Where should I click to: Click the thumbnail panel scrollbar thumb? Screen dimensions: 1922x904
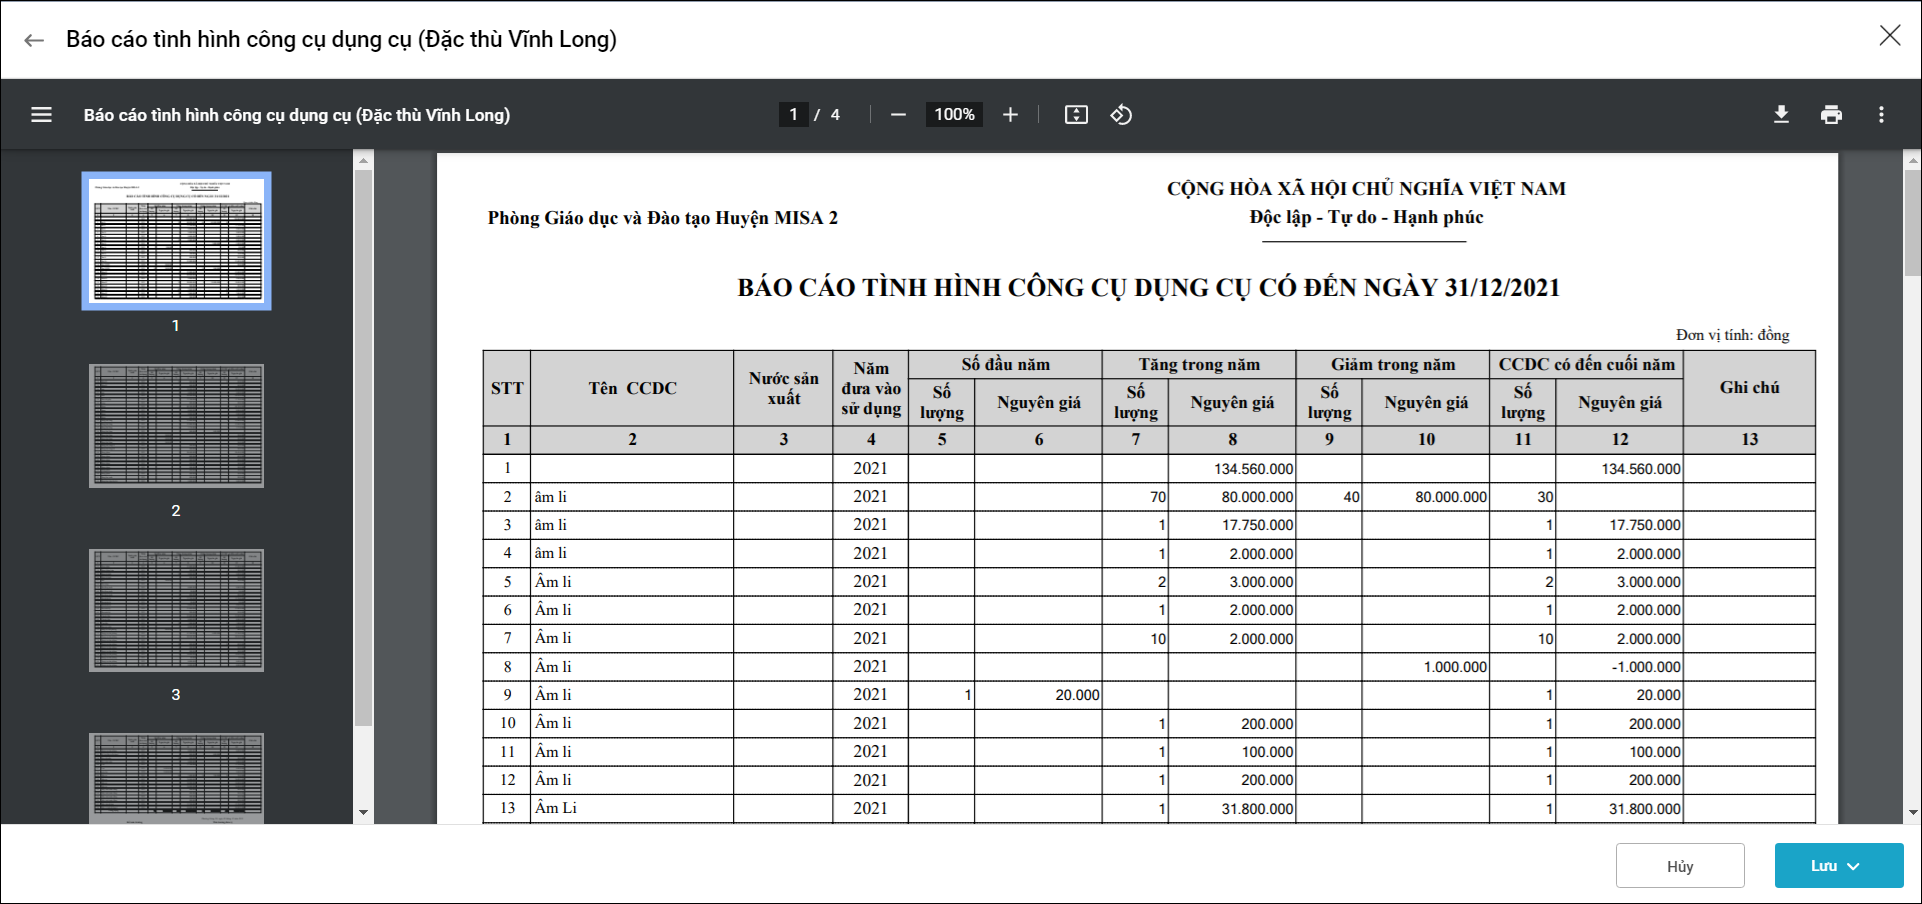tap(363, 448)
